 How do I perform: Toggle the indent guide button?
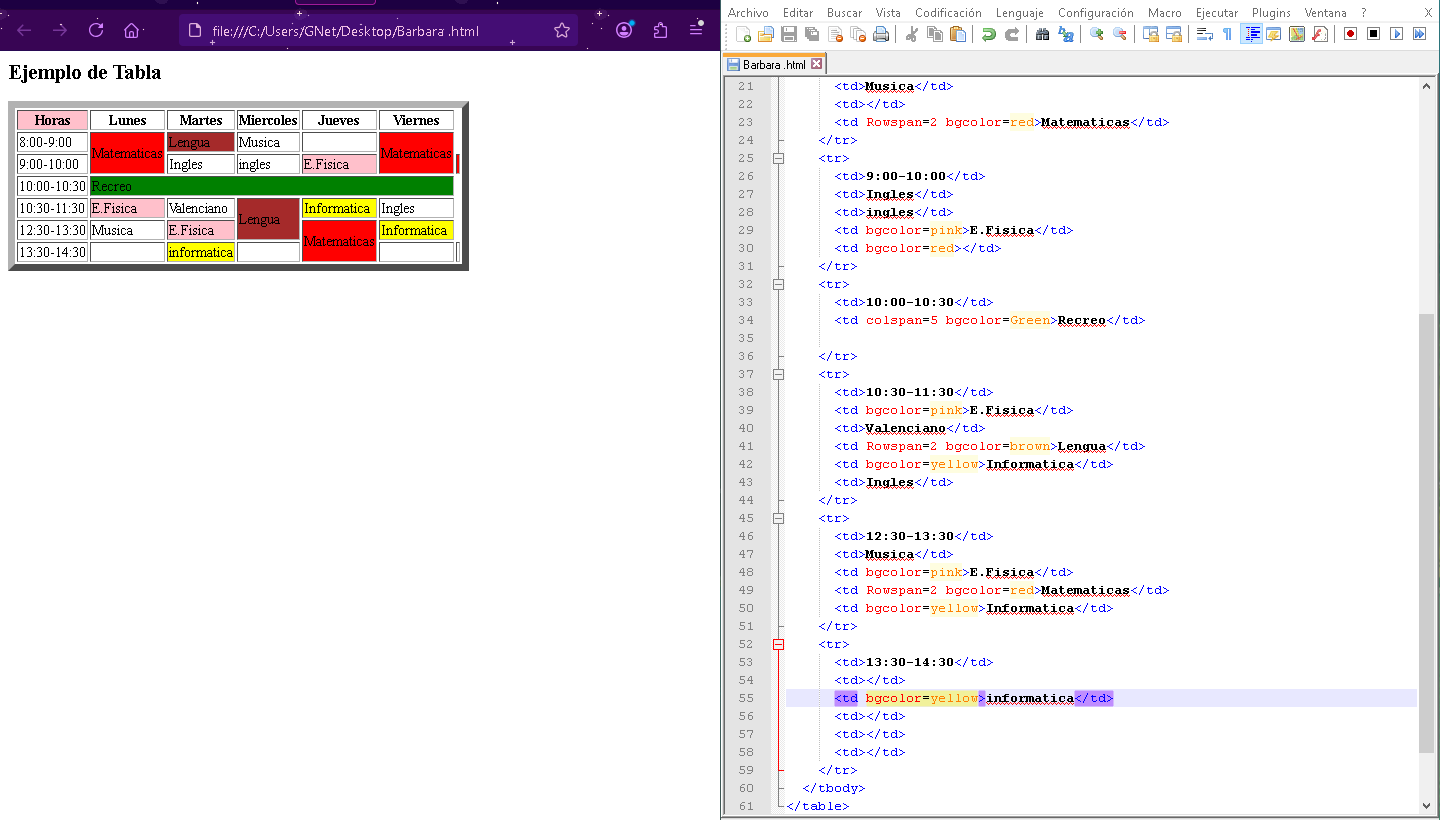click(1251, 35)
